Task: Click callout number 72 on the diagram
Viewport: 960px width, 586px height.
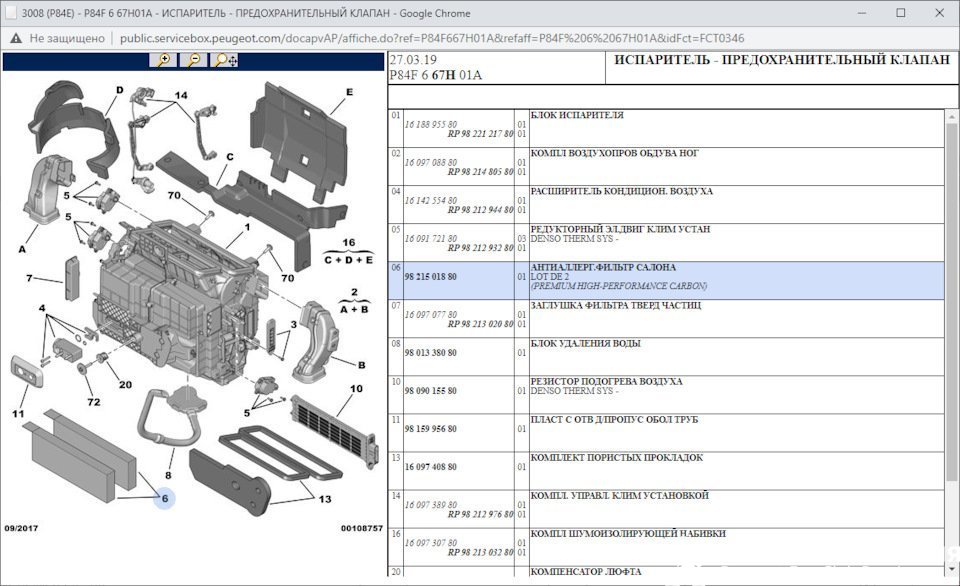Action: pos(94,402)
